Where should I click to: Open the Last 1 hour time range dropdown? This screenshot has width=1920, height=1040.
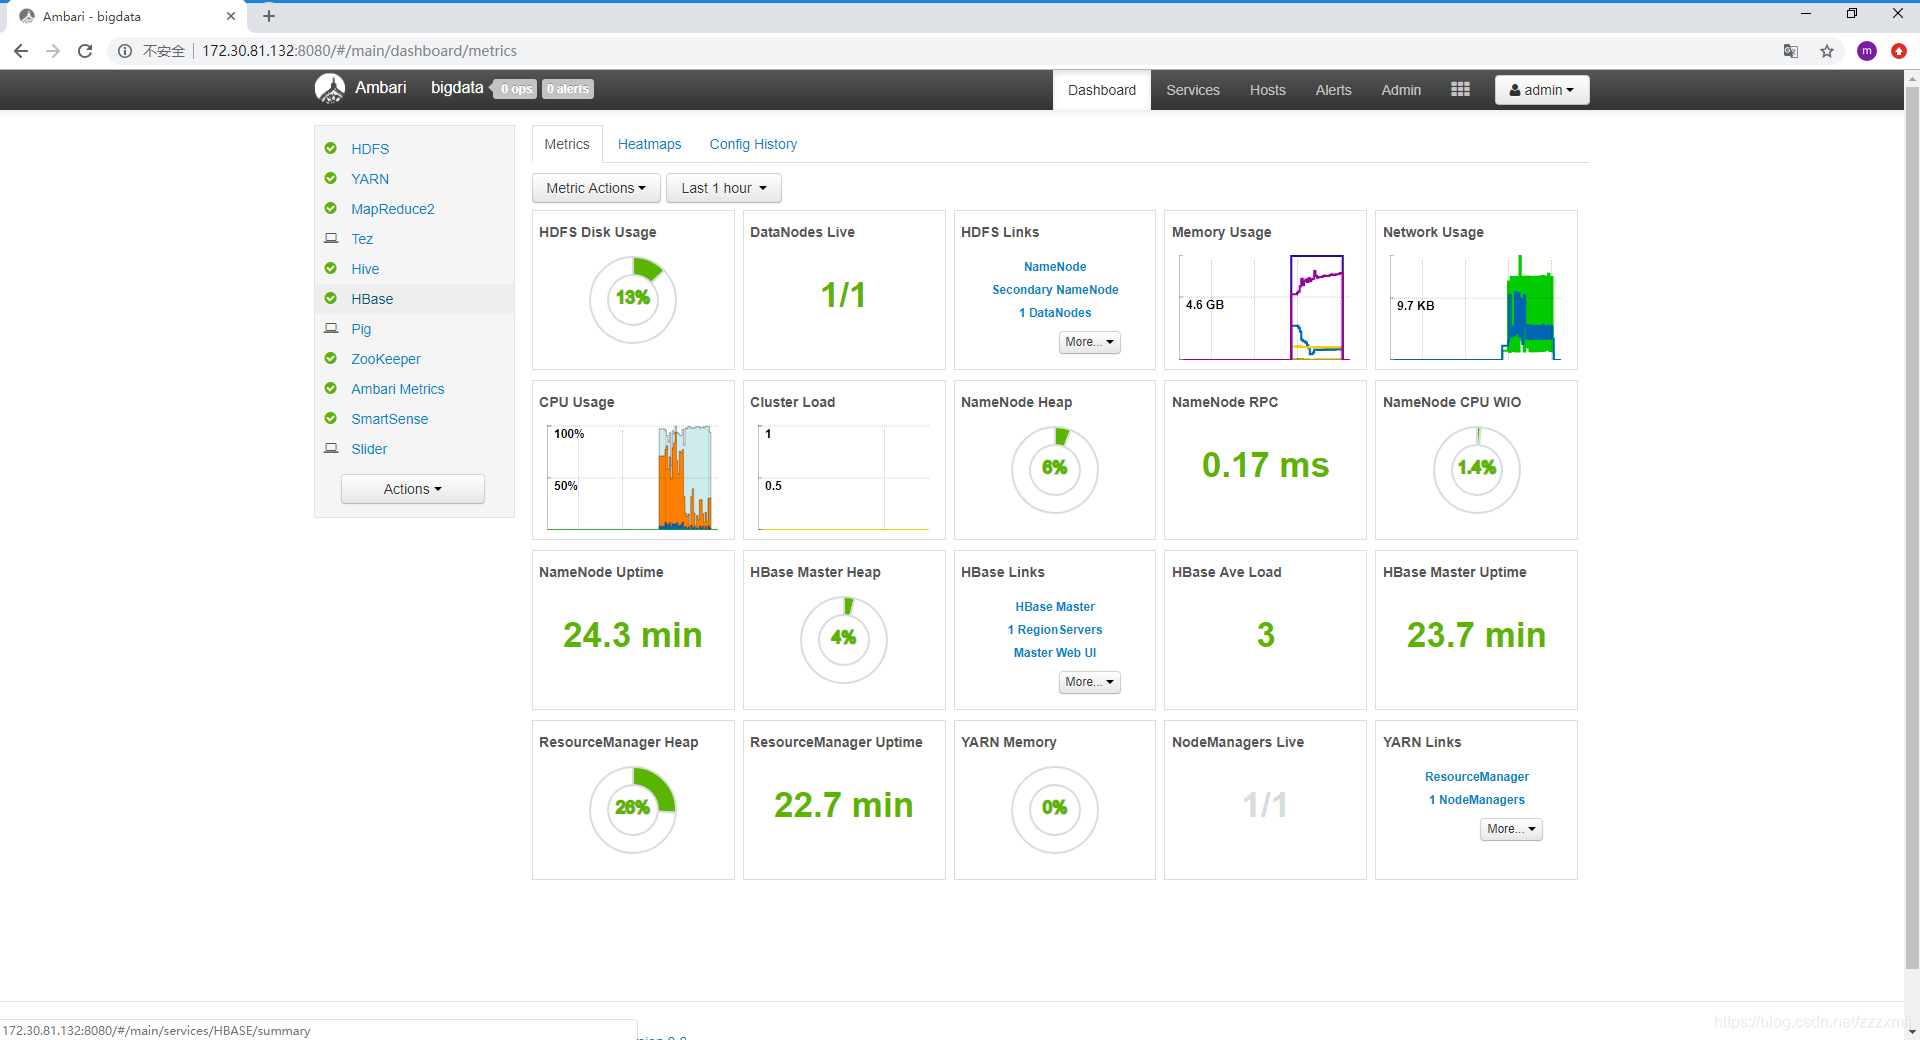[724, 188]
